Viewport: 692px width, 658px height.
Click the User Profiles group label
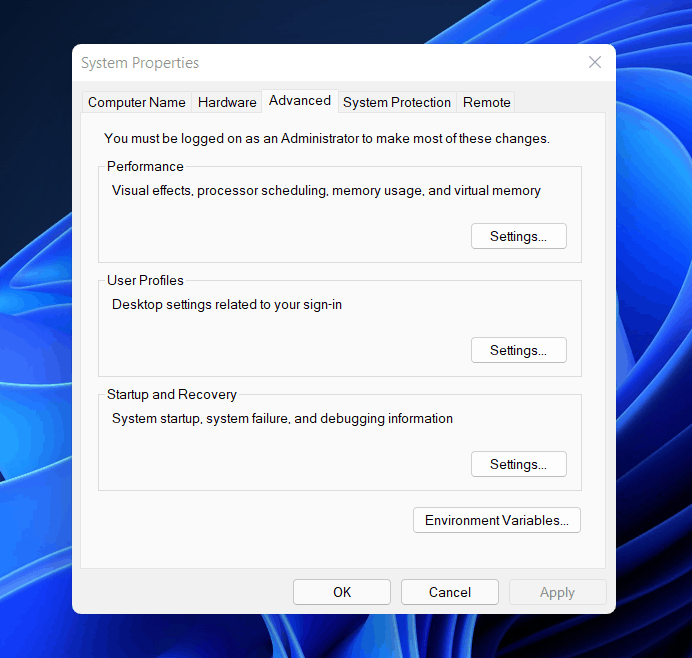(145, 281)
